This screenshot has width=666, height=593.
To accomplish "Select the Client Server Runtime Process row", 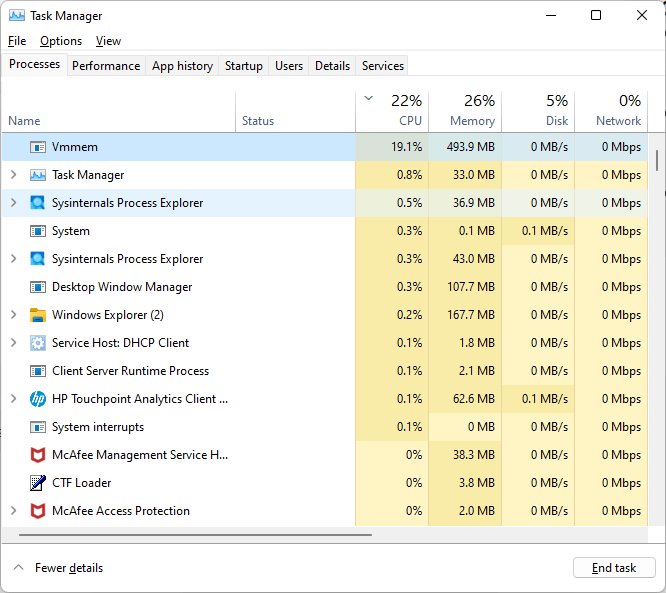I will coord(325,371).
